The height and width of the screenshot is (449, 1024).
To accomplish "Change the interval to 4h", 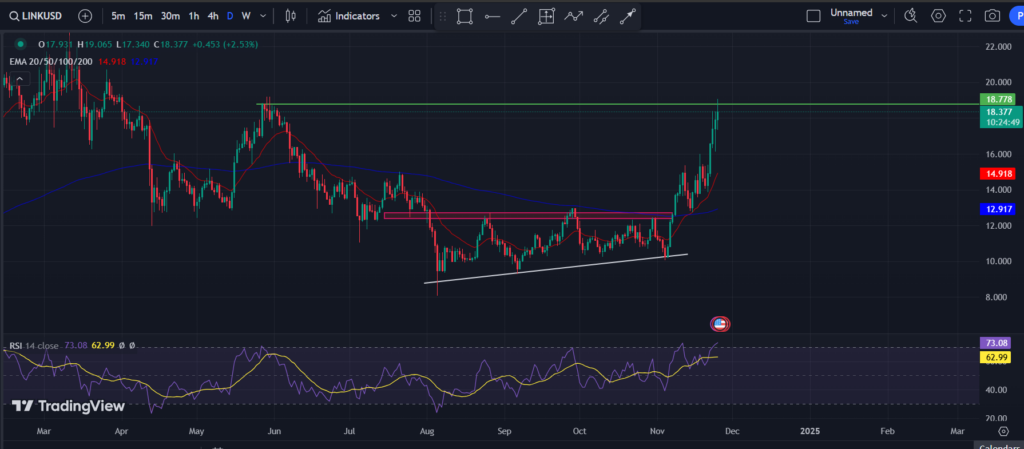I will click(x=213, y=16).
